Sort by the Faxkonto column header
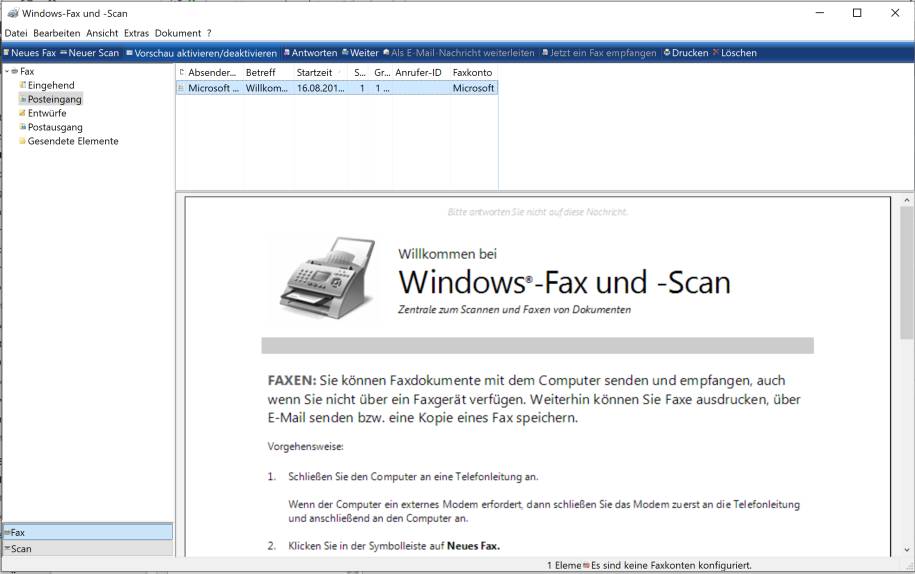The image size is (915, 574). pos(473,72)
